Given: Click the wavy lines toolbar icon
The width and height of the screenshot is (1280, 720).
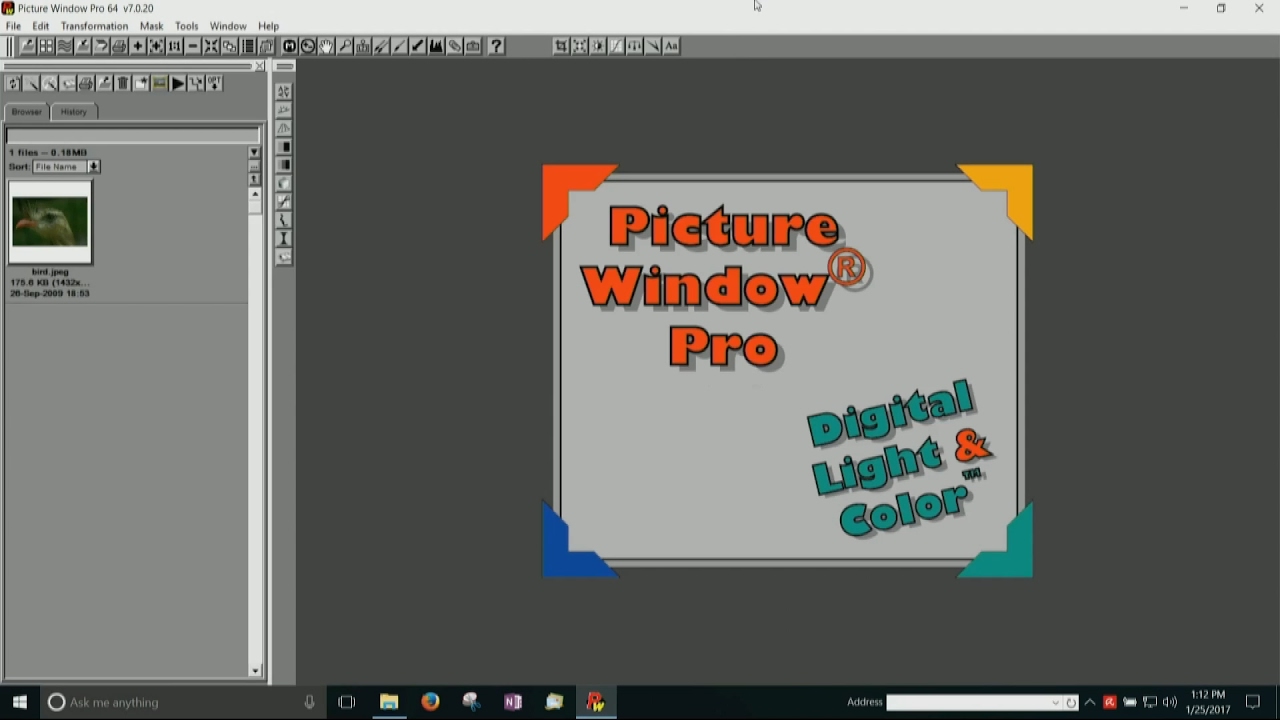Looking at the screenshot, I should point(65,46).
